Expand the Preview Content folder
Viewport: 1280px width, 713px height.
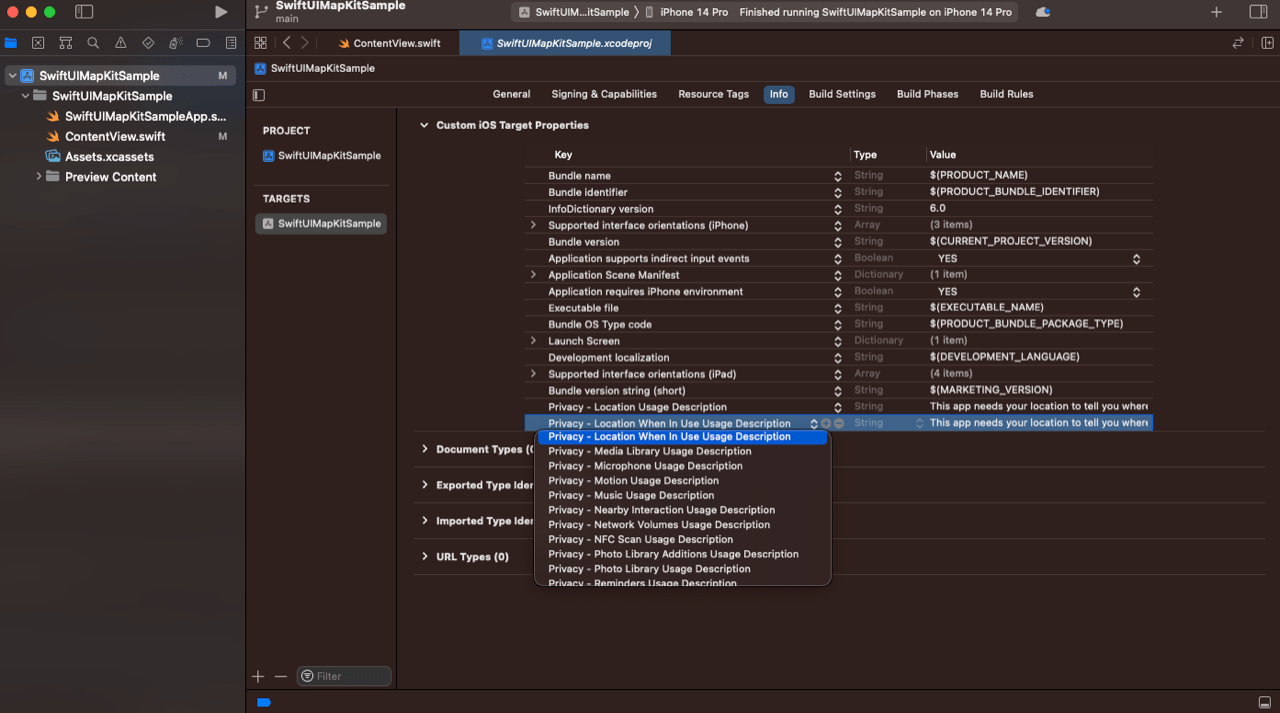39,177
